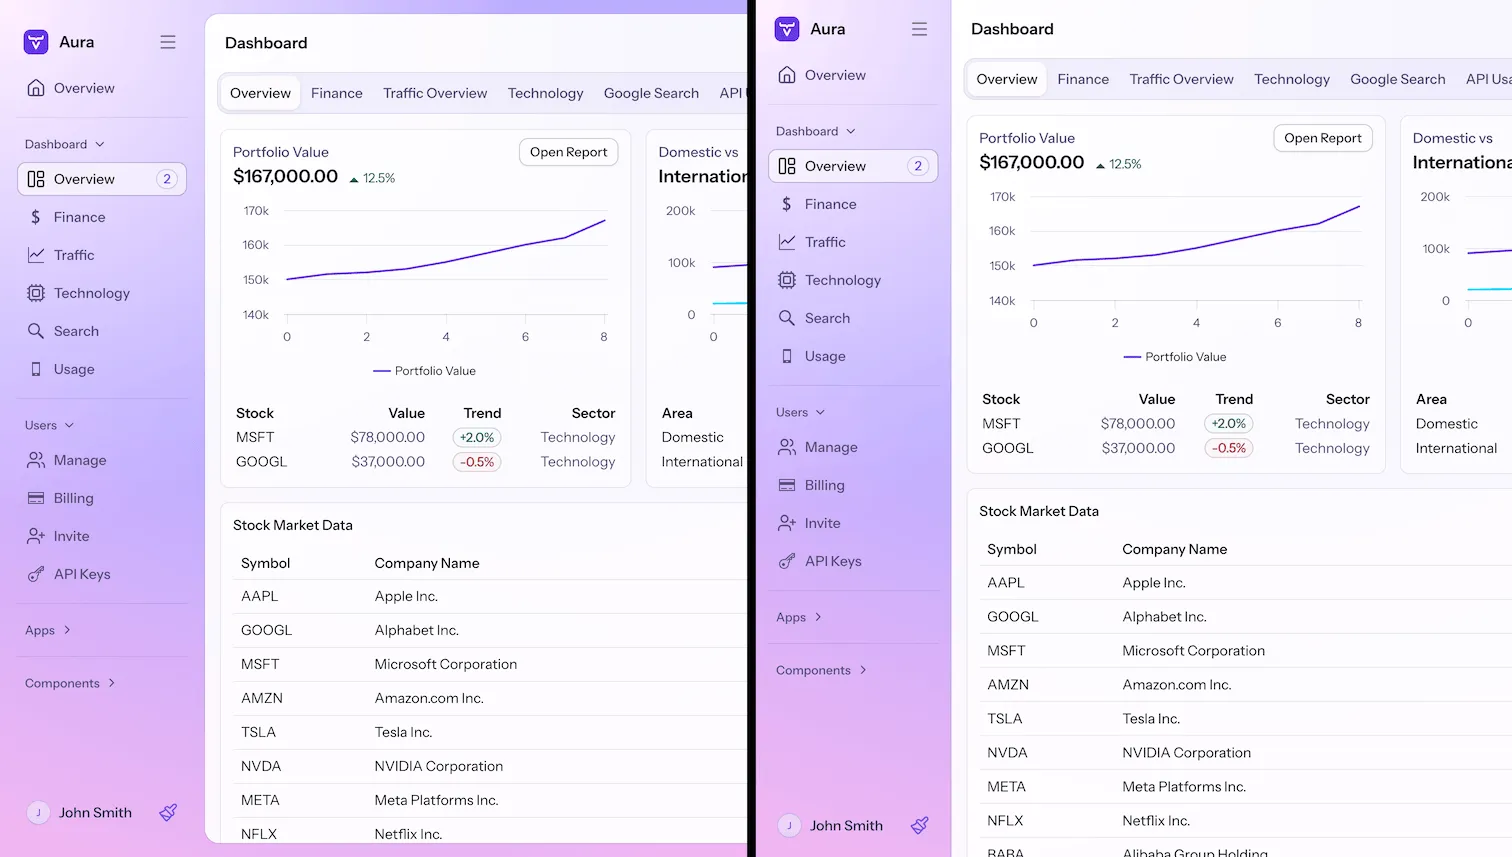This screenshot has height=857, width=1512.
Task: Click the John Smith avatar in the left window
Action: point(38,813)
